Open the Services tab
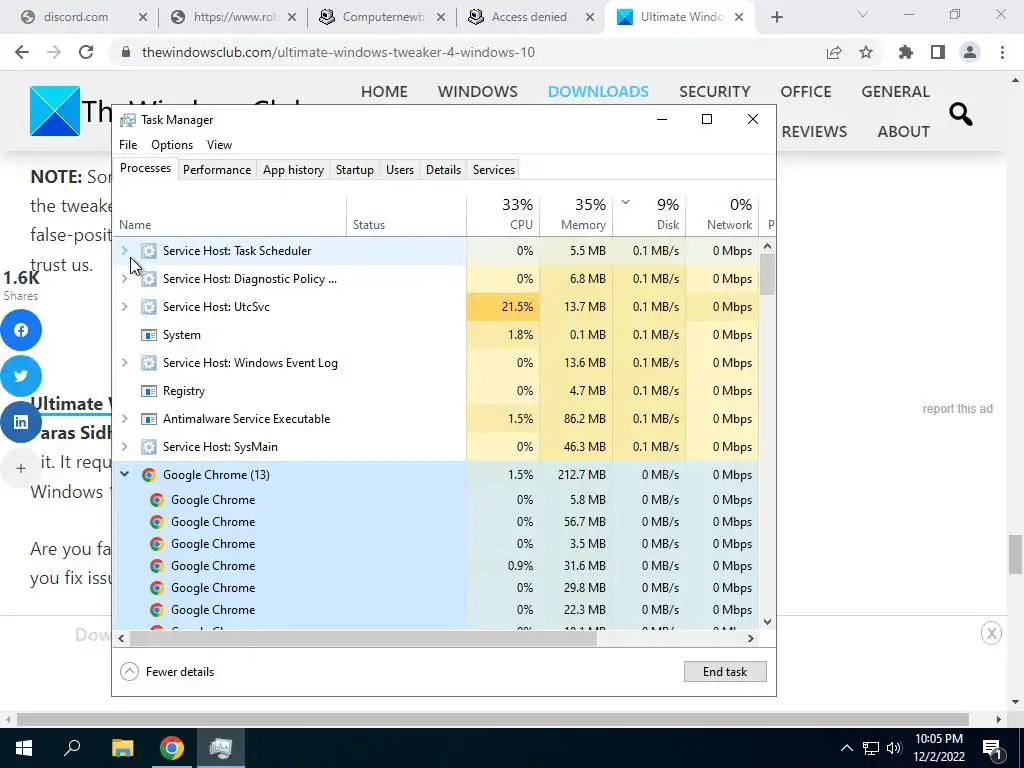1024x768 pixels. [494, 170]
